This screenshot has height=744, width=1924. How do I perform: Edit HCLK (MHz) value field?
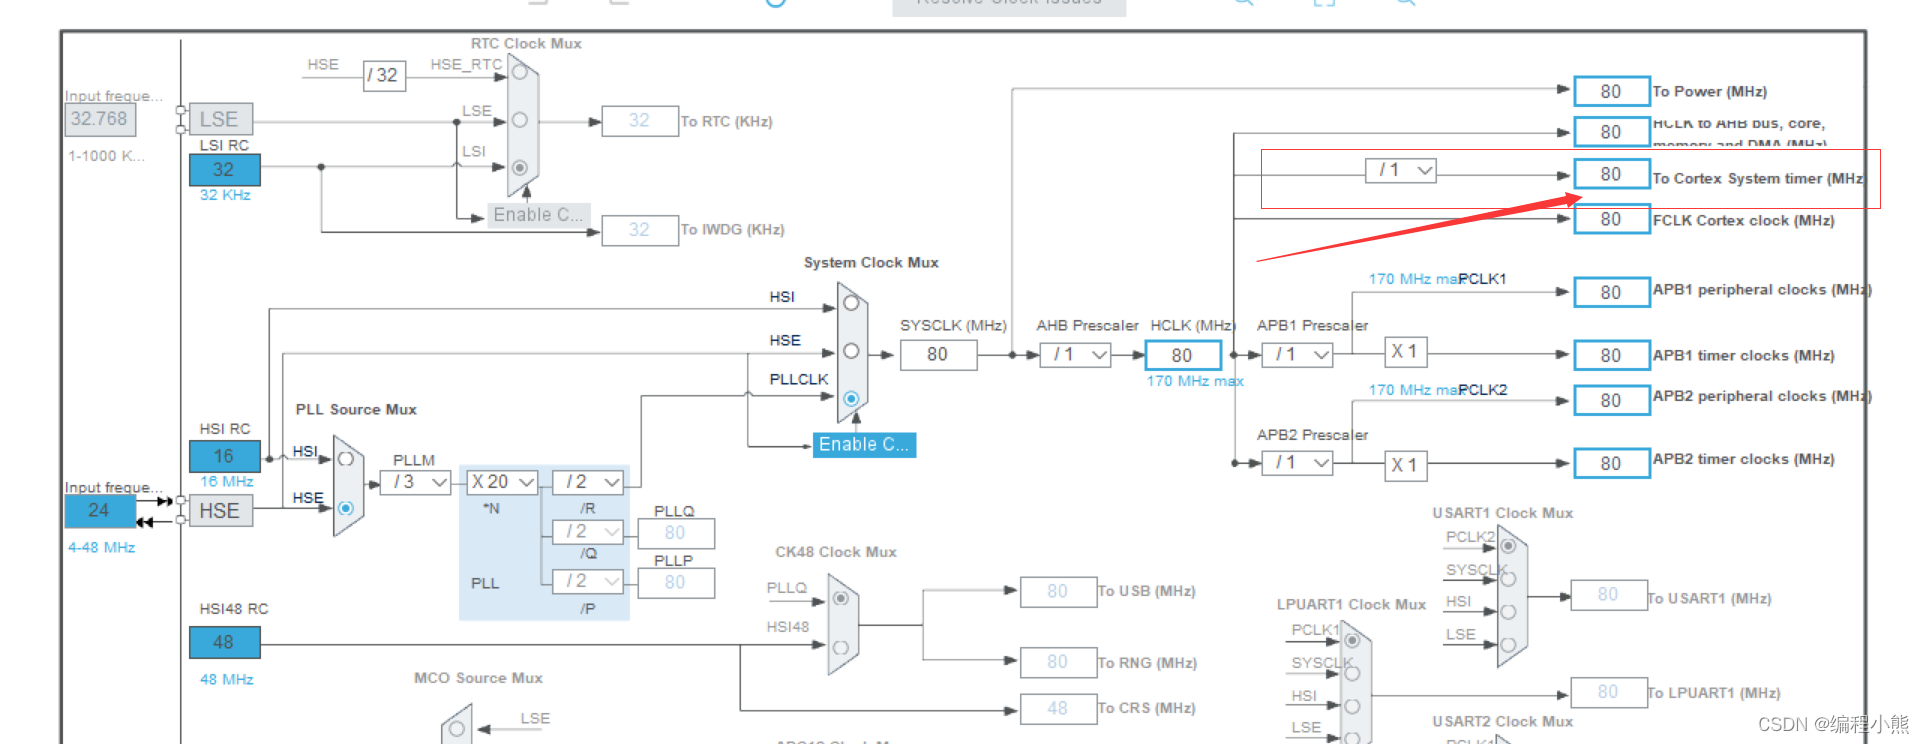point(1183,355)
